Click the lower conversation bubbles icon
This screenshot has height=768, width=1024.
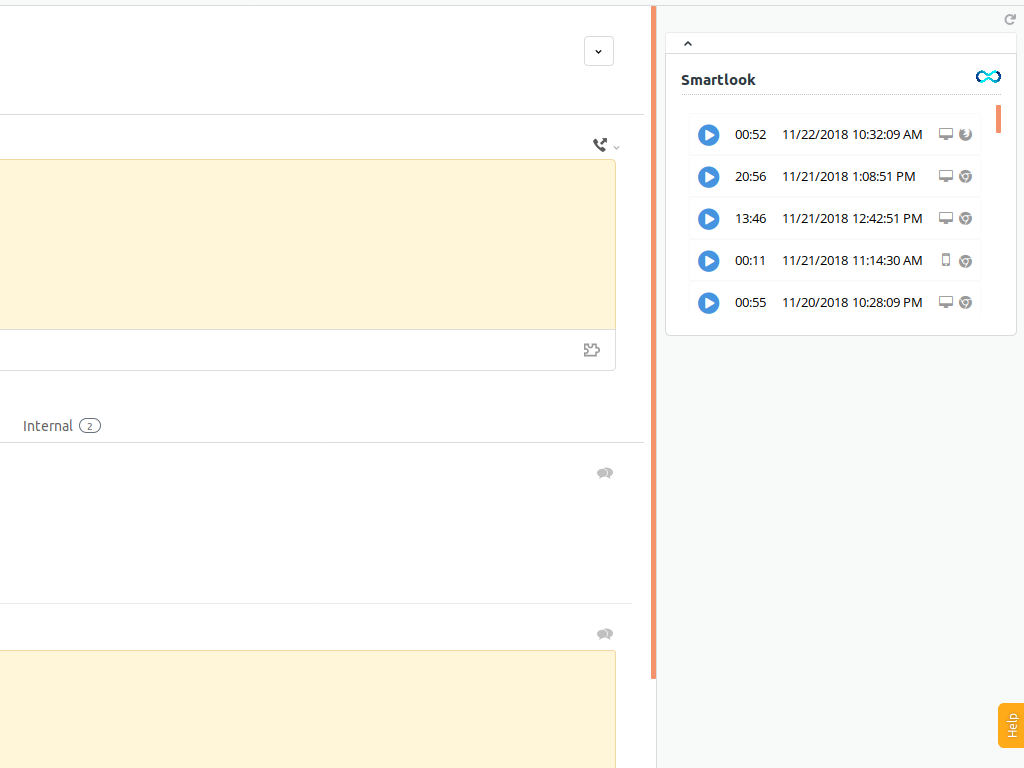coord(604,634)
